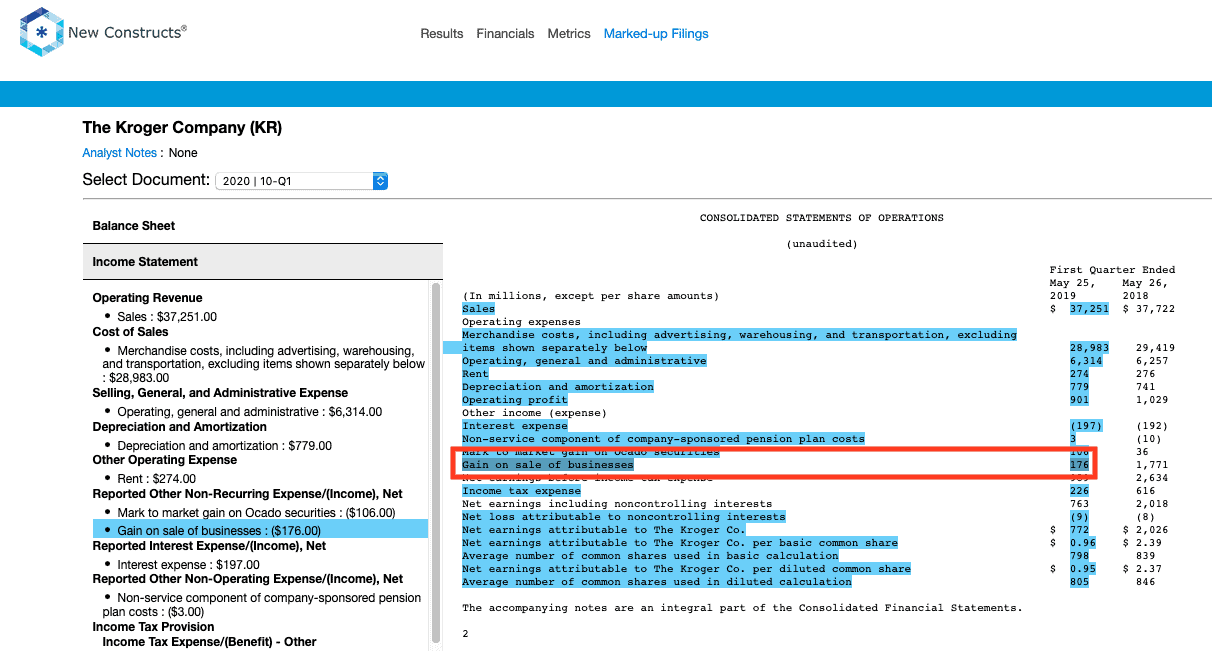Select the Marked-up Filings nav item

coord(656,34)
